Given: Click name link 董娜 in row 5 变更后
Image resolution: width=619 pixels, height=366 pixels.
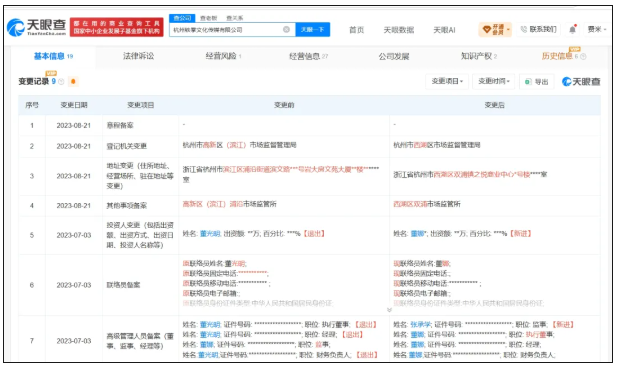Looking at the screenshot, I should point(417,234).
